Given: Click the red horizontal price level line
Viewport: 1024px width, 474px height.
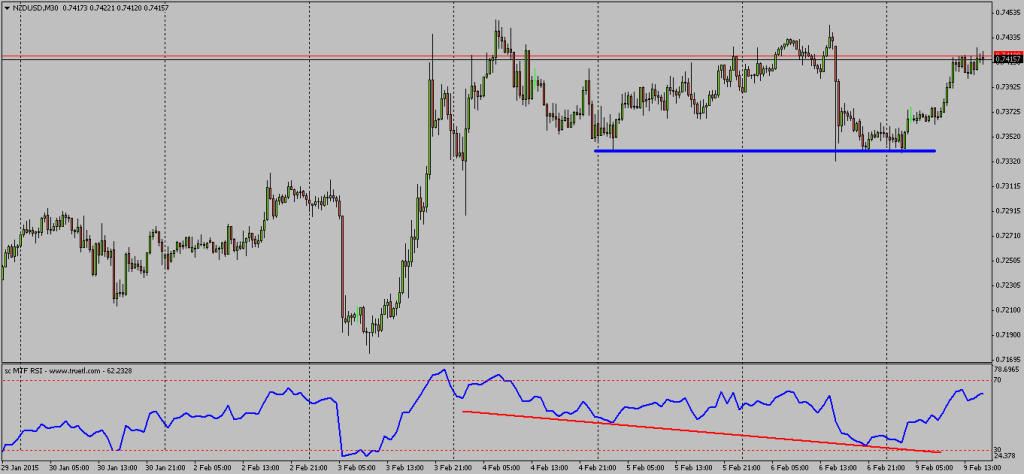Looking at the screenshot, I should 496,56.
